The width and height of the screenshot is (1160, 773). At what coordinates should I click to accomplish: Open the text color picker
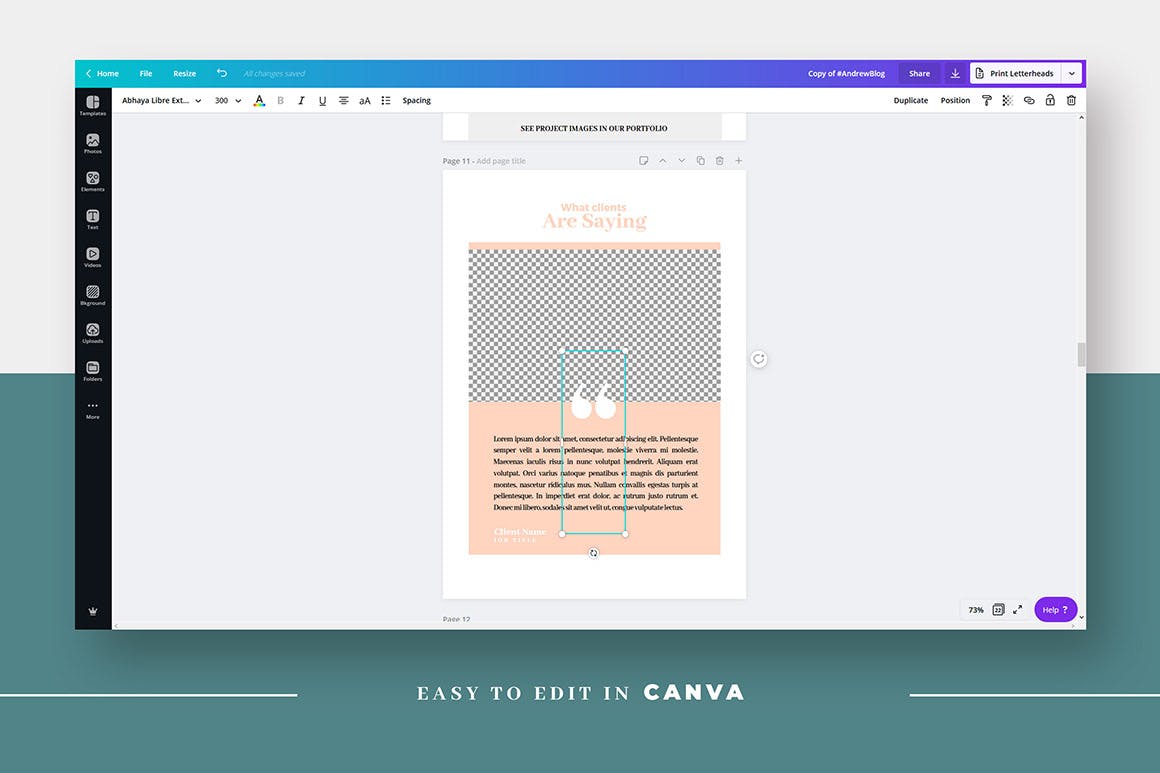pyautogui.click(x=259, y=100)
